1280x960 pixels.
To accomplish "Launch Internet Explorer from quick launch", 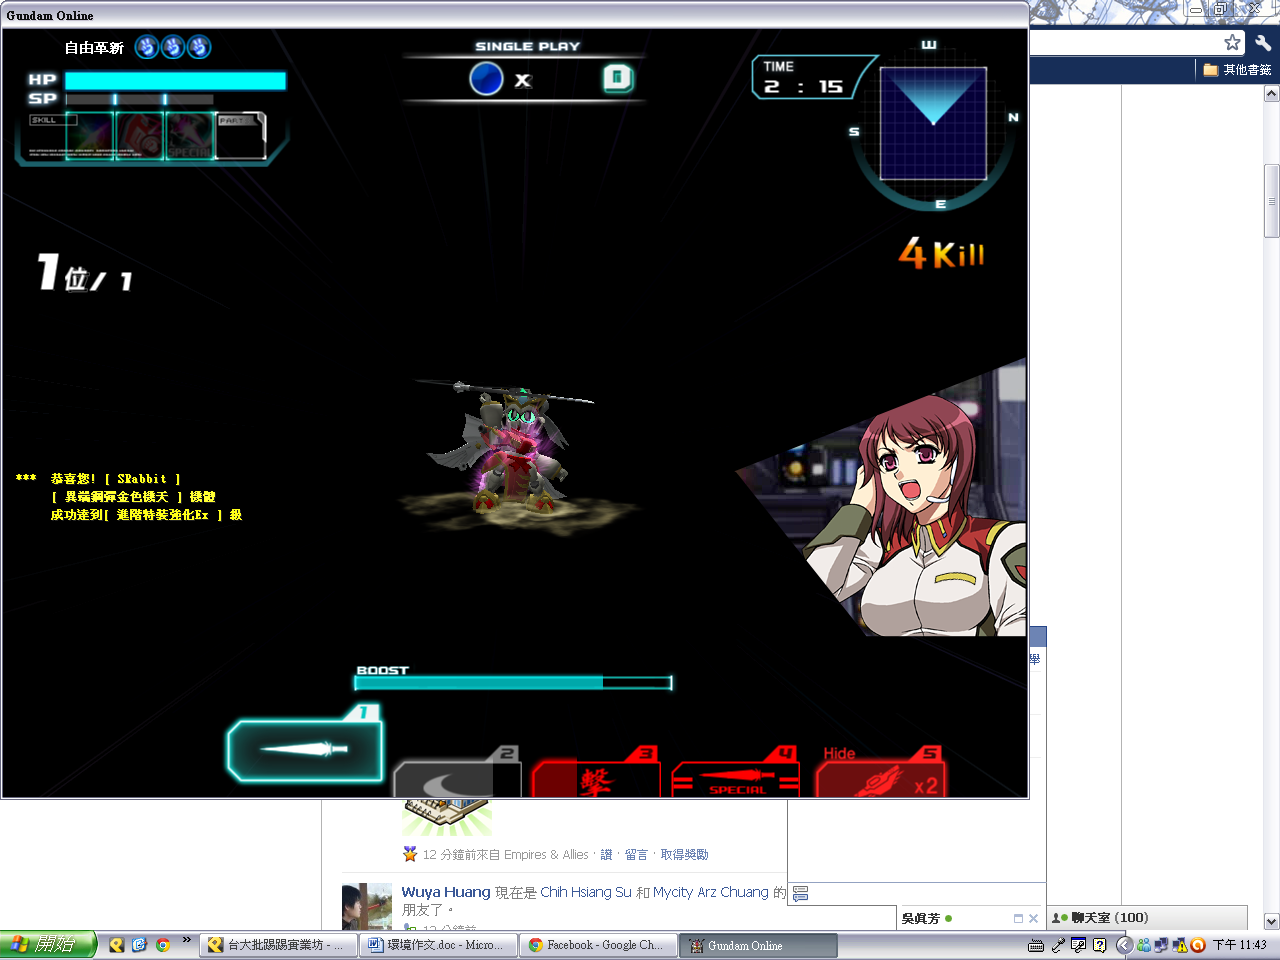I will pos(139,945).
